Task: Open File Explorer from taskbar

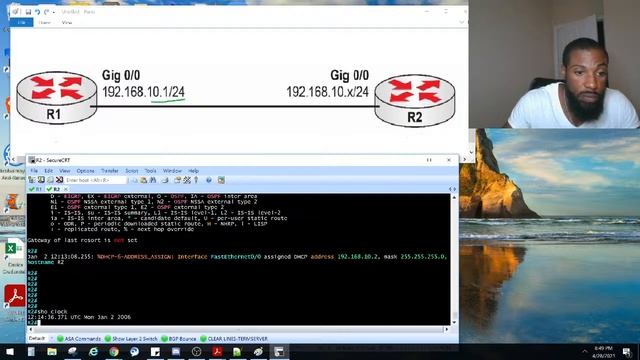Action: (x=52, y=351)
